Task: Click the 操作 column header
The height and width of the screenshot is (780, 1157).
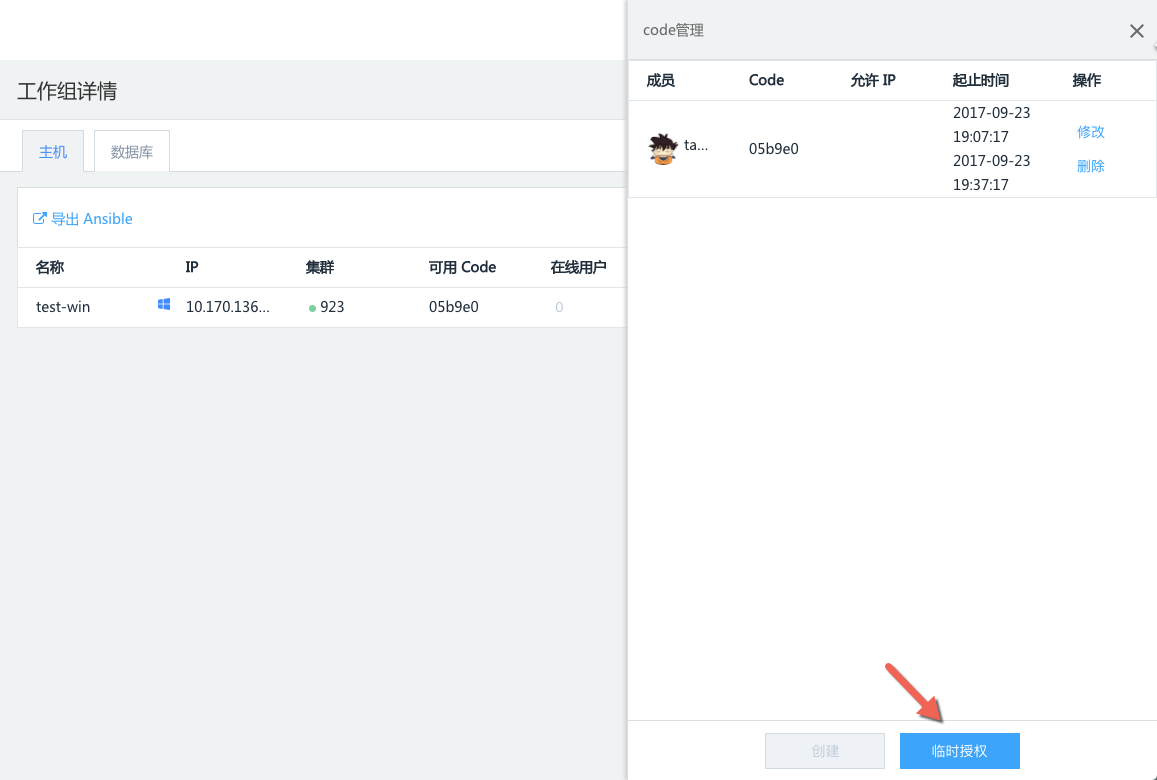Action: click(1086, 80)
